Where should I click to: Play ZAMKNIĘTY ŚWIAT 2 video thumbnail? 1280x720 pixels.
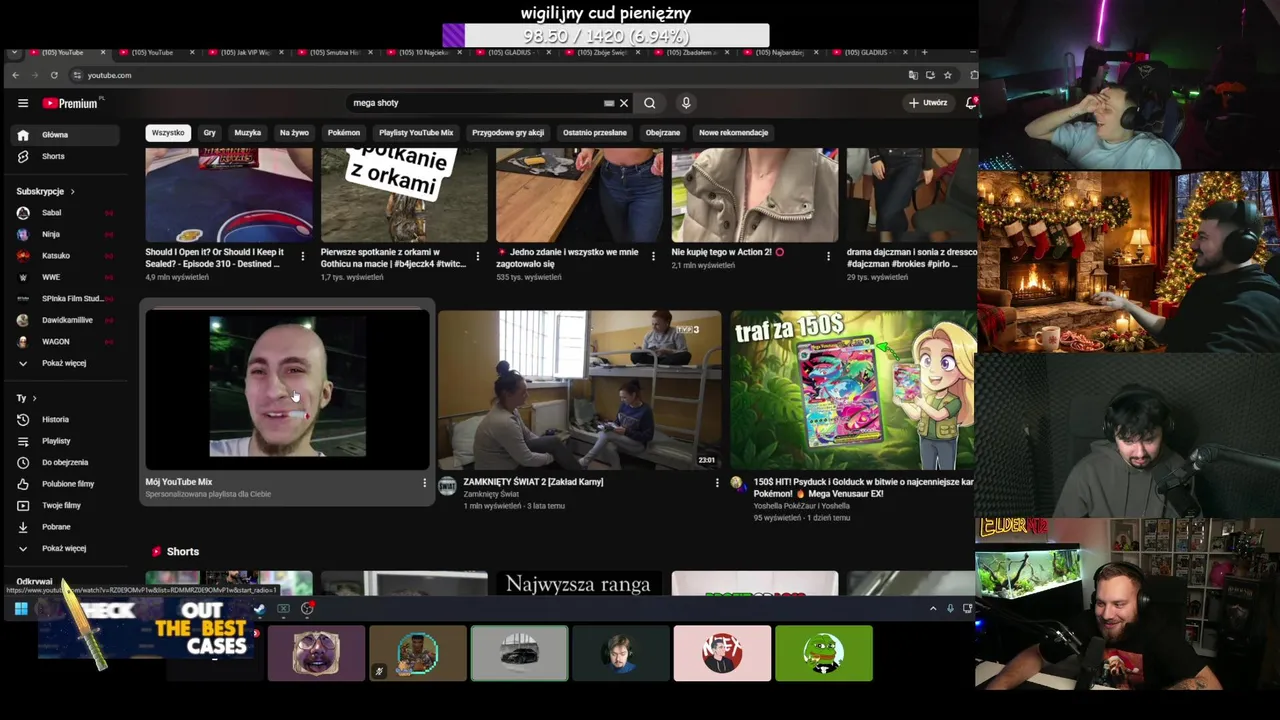579,389
